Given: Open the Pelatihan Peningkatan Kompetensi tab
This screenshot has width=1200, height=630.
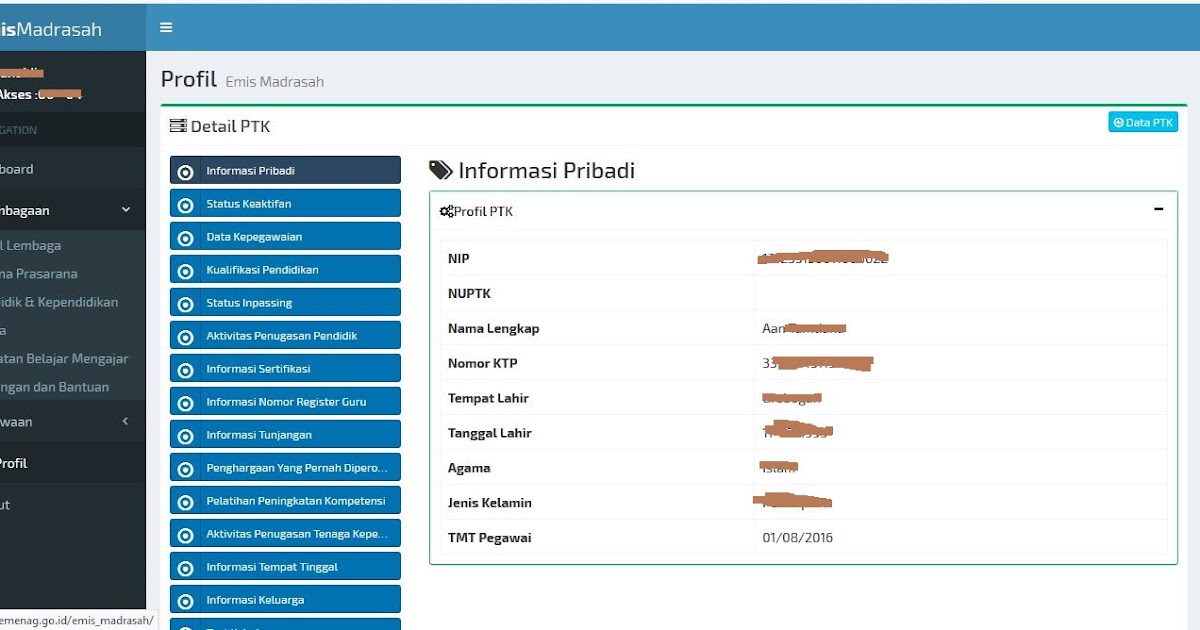Looking at the screenshot, I should (285, 501).
